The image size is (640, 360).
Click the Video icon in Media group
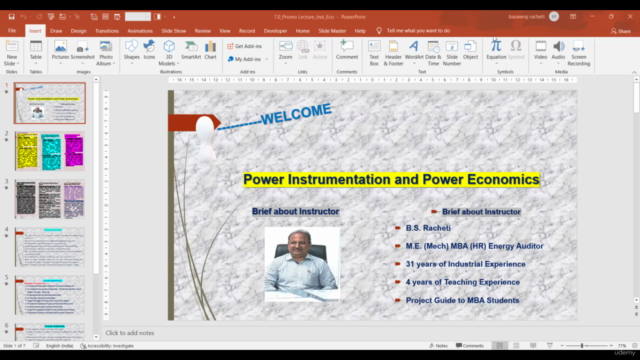tap(540, 46)
